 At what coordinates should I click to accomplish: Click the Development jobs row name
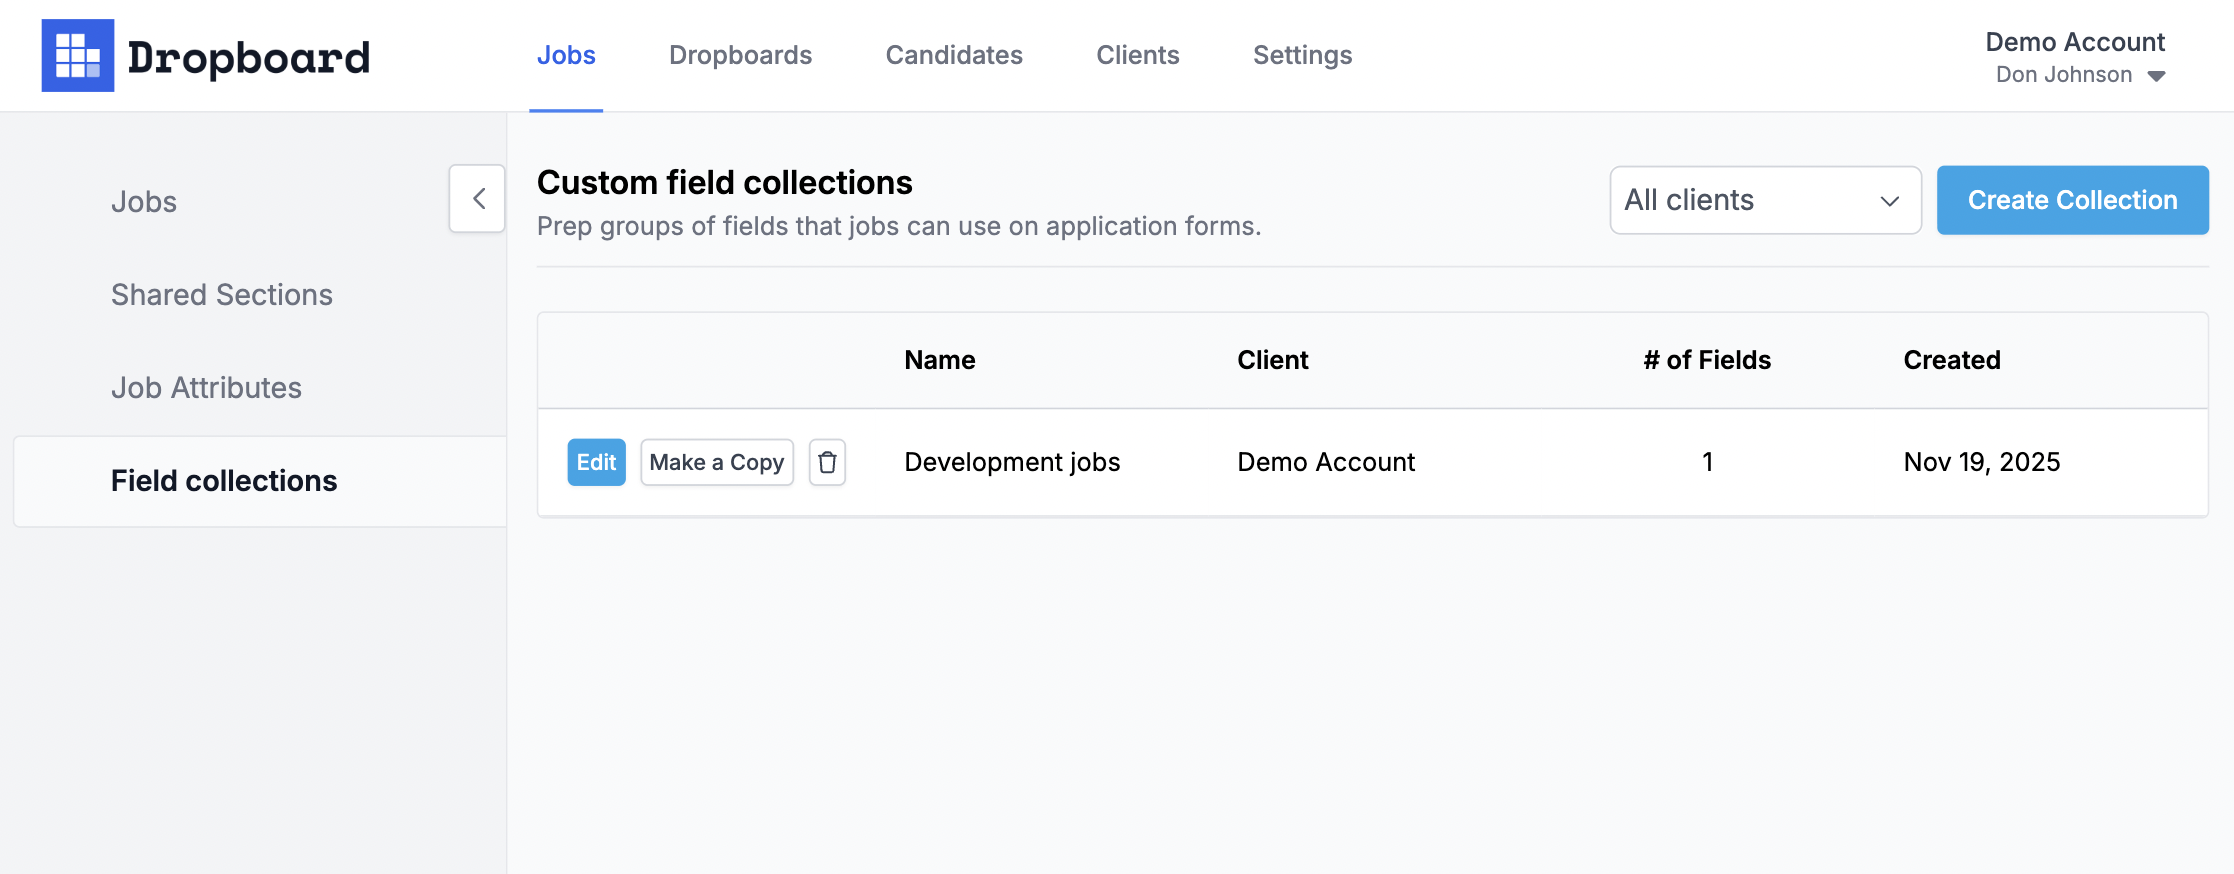pyautogui.click(x=1012, y=462)
